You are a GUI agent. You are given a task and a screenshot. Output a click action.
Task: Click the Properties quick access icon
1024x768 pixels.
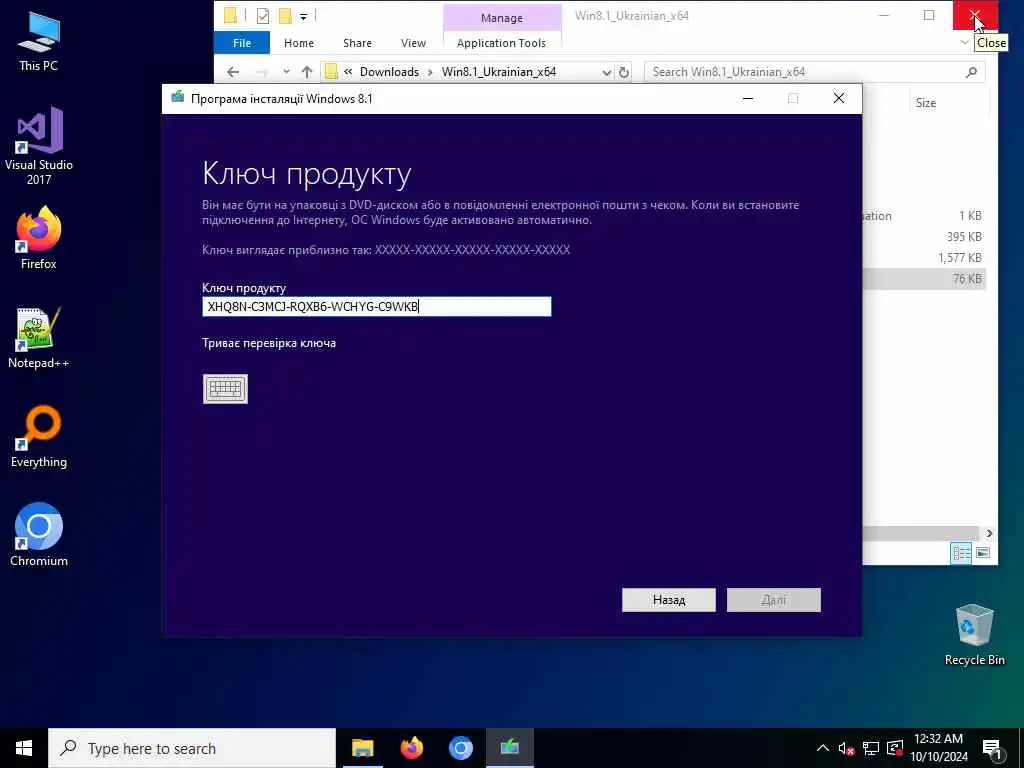(263, 16)
